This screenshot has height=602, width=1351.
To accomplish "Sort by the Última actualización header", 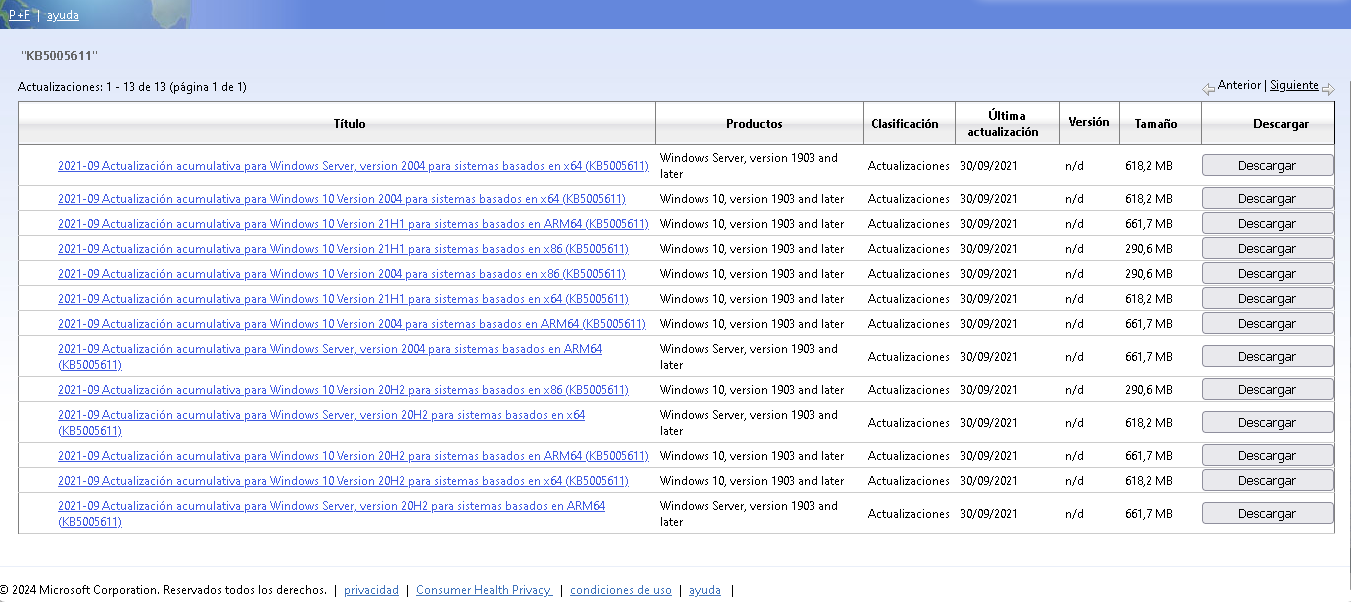I will 1003,124.
